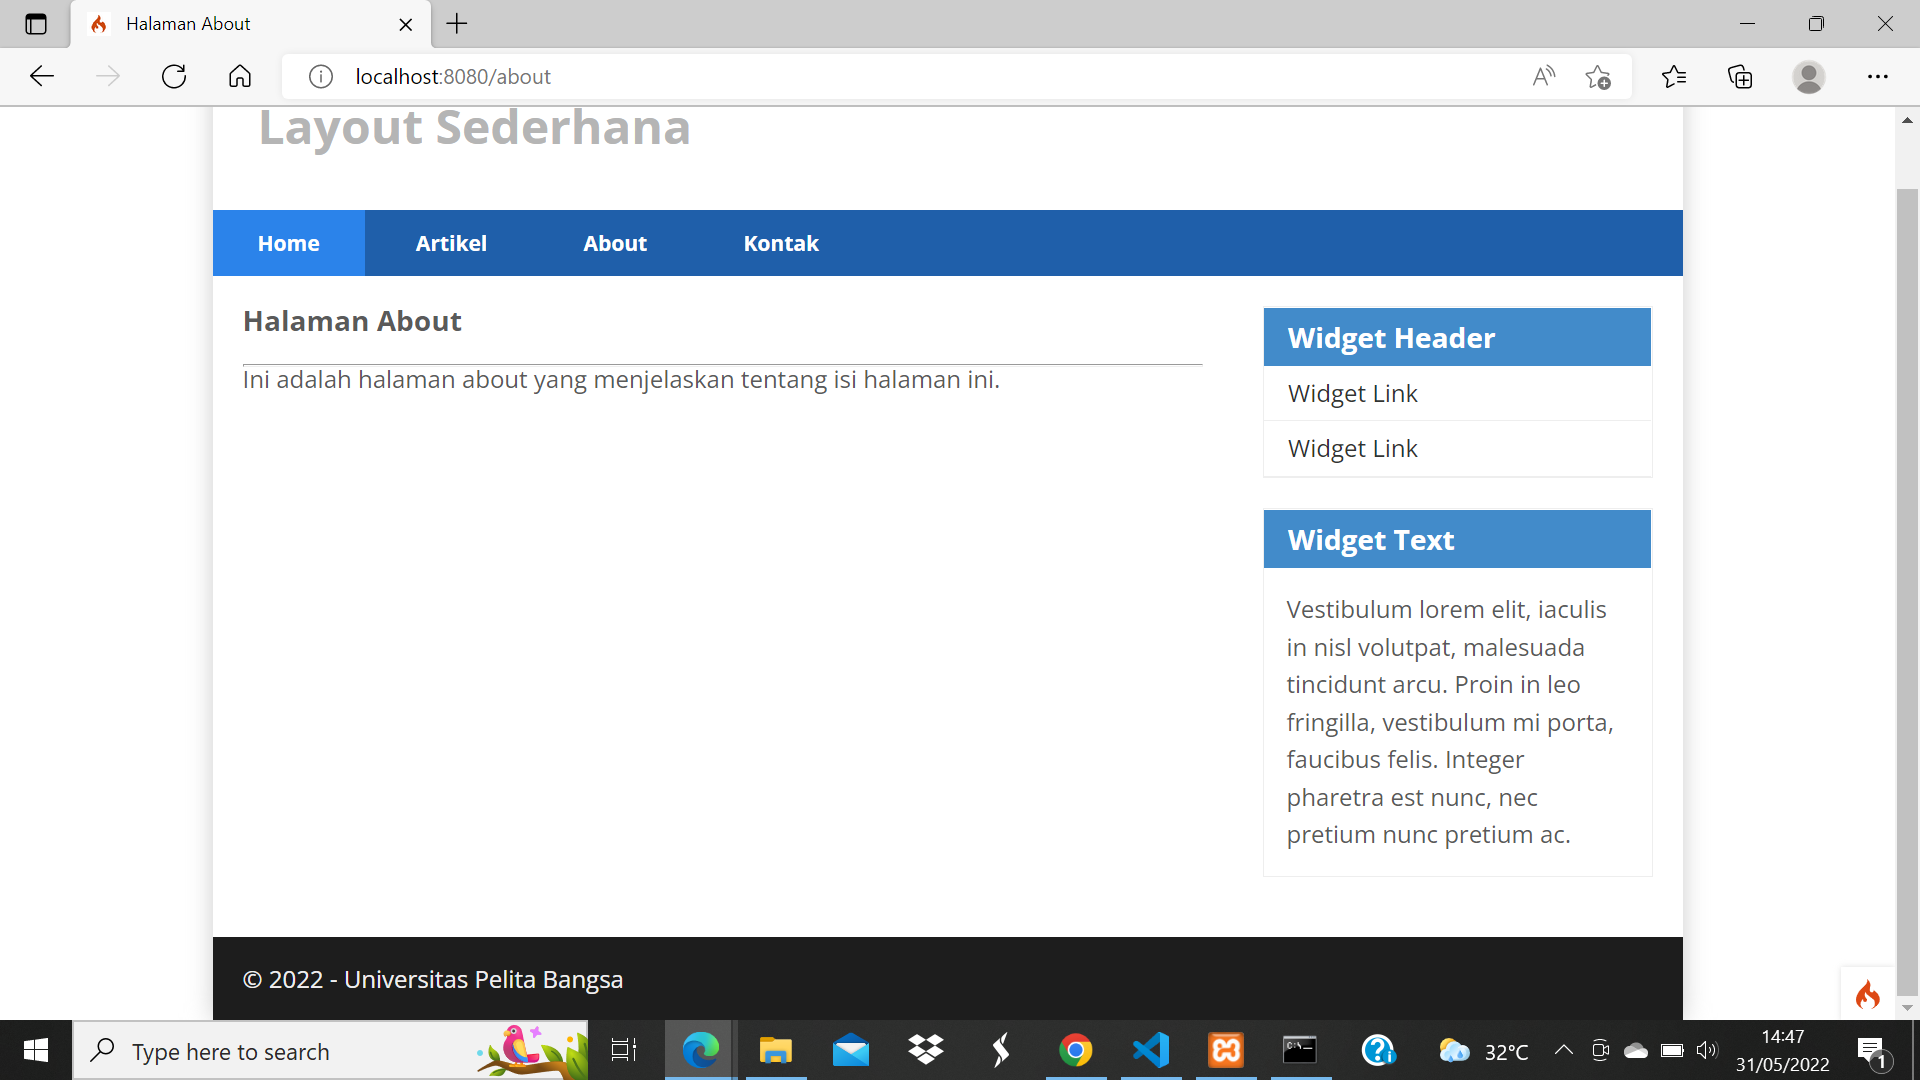Open the browser Settings and more menu
This screenshot has height=1080, width=1920.
[1877, 77]
